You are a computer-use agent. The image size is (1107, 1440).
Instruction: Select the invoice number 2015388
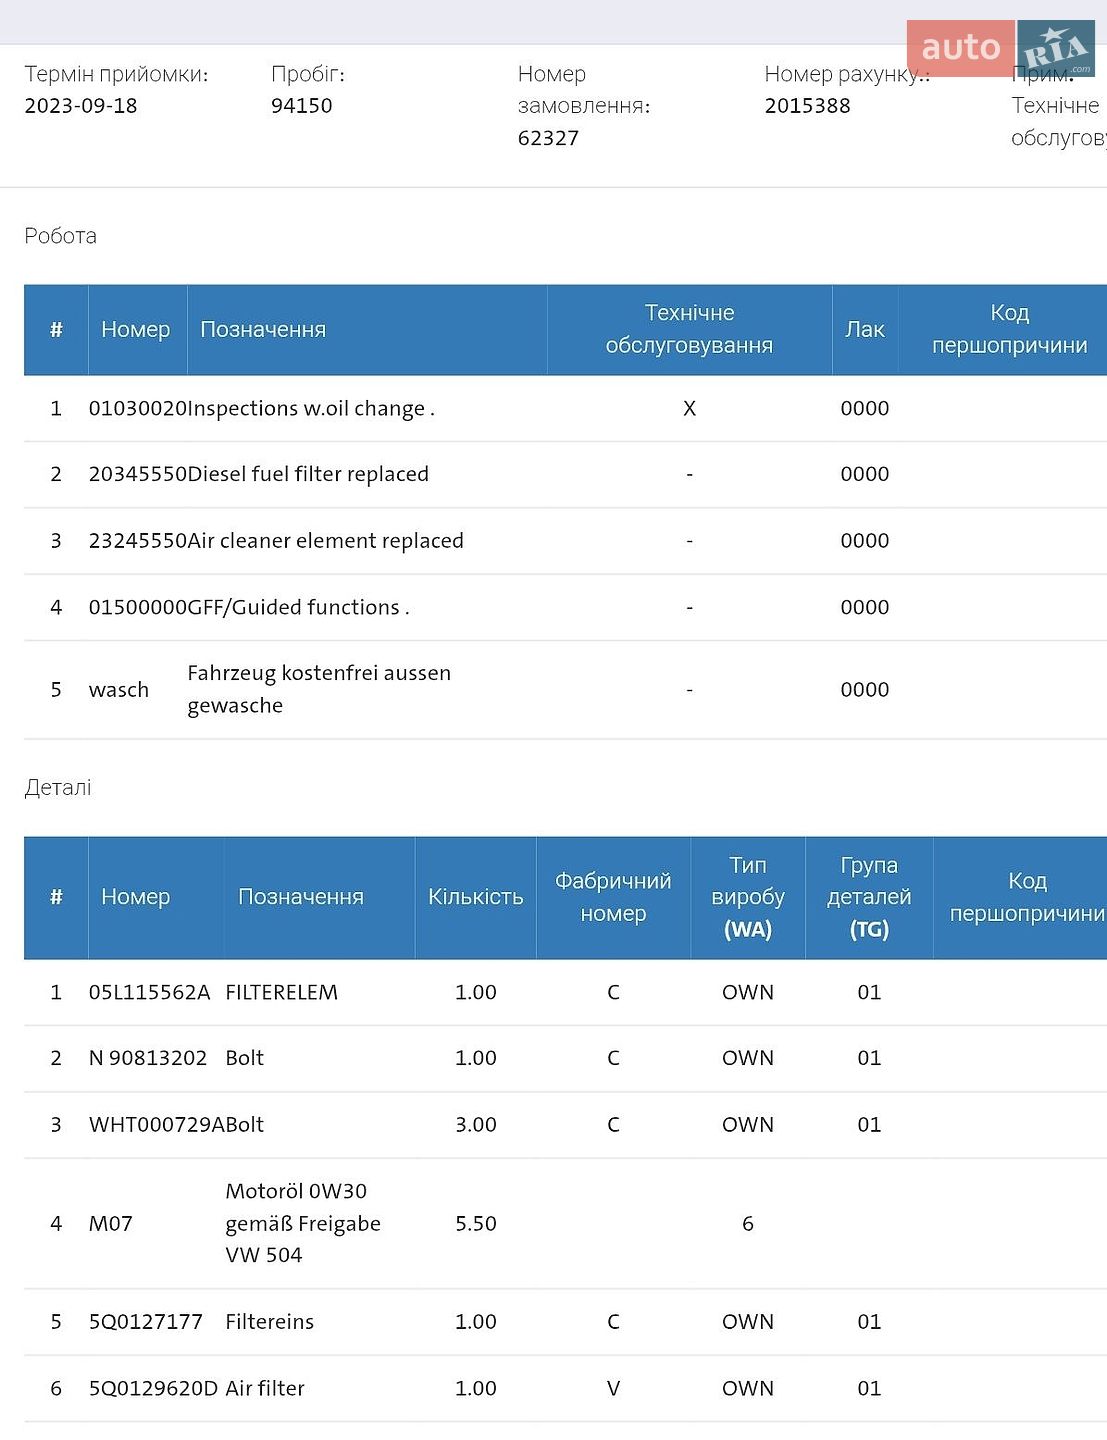pyautogui.click(x=807, y=106)
